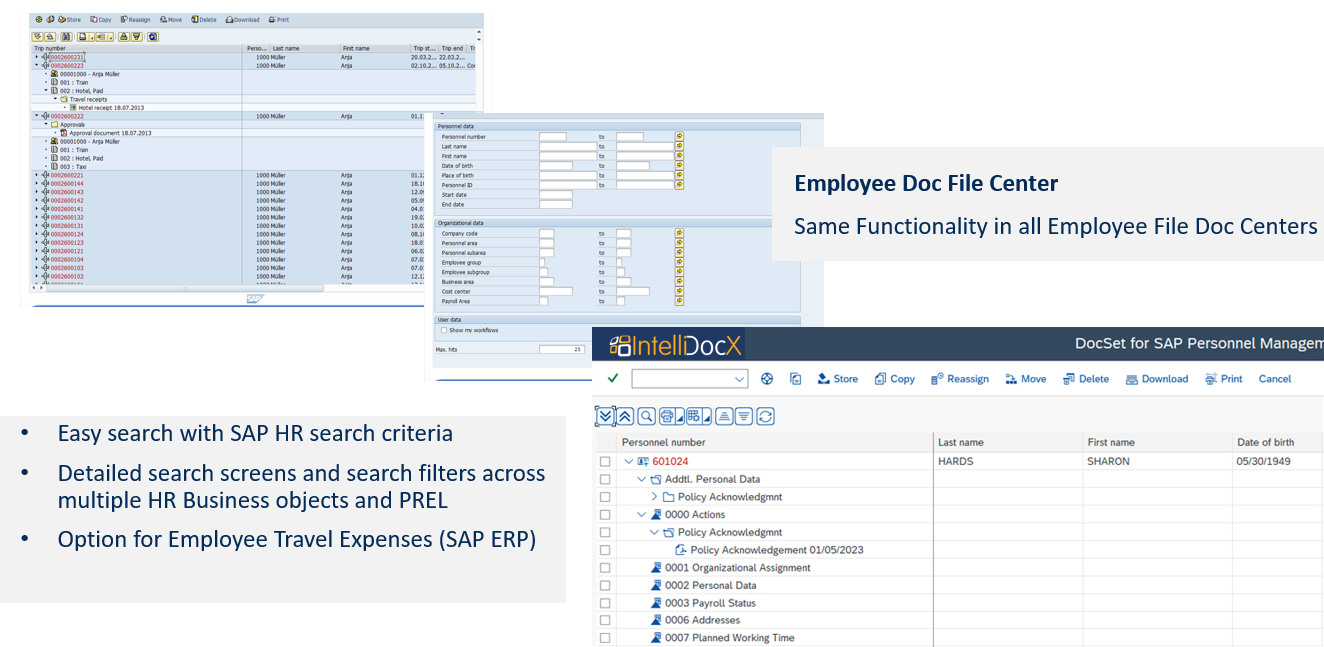Click Copy in the IntelliDocX toolbar
The width and height of the screenshot is (1324, 647).
pos(894,379)
